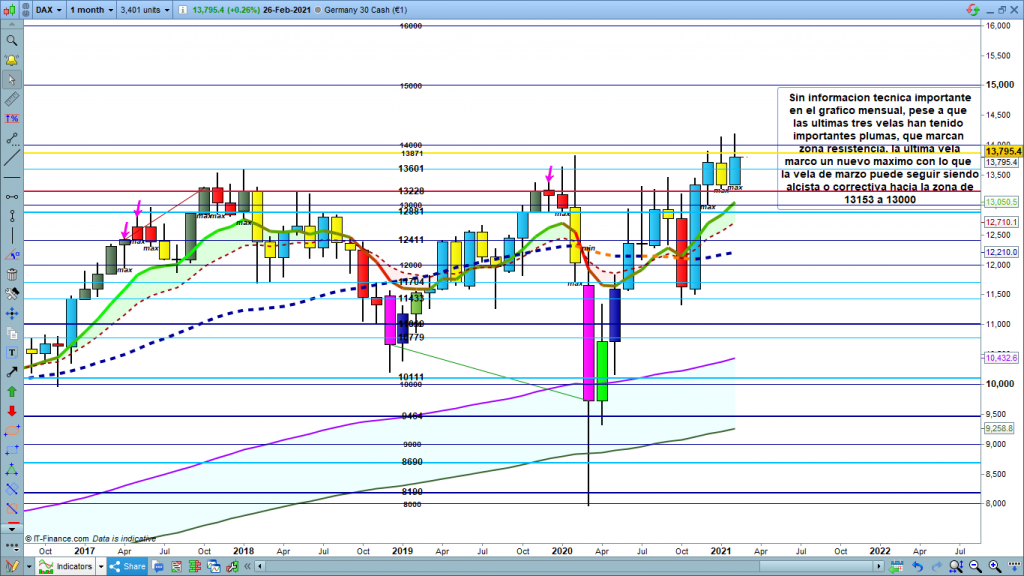Select the text annotation T tool
The height and width of the screenshot is (576, 1024).
pos(12,352)
